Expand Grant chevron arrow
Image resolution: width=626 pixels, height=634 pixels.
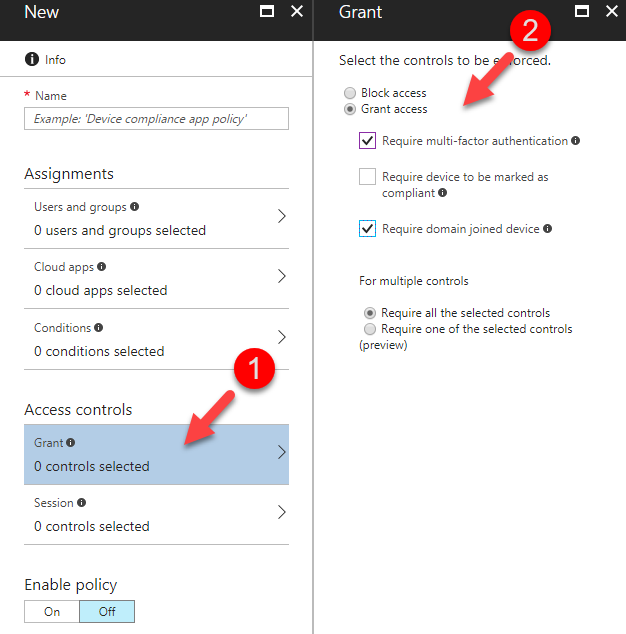282,452
